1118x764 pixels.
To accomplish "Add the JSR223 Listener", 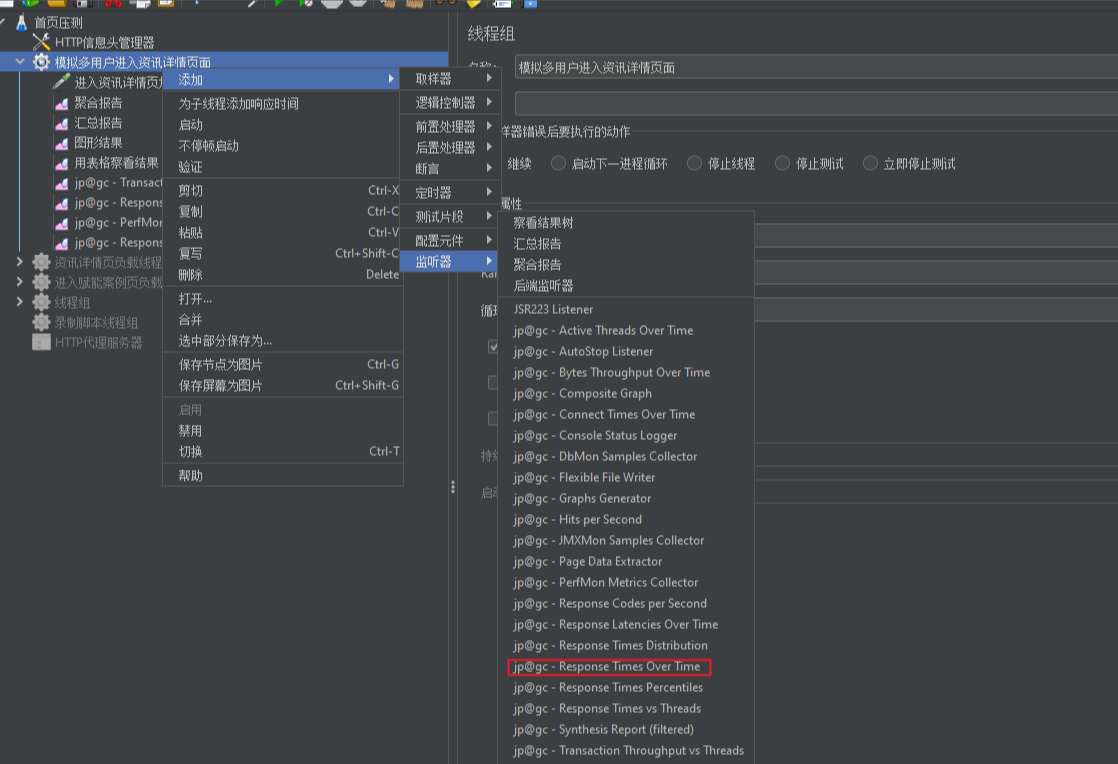I will coord(626,309).
